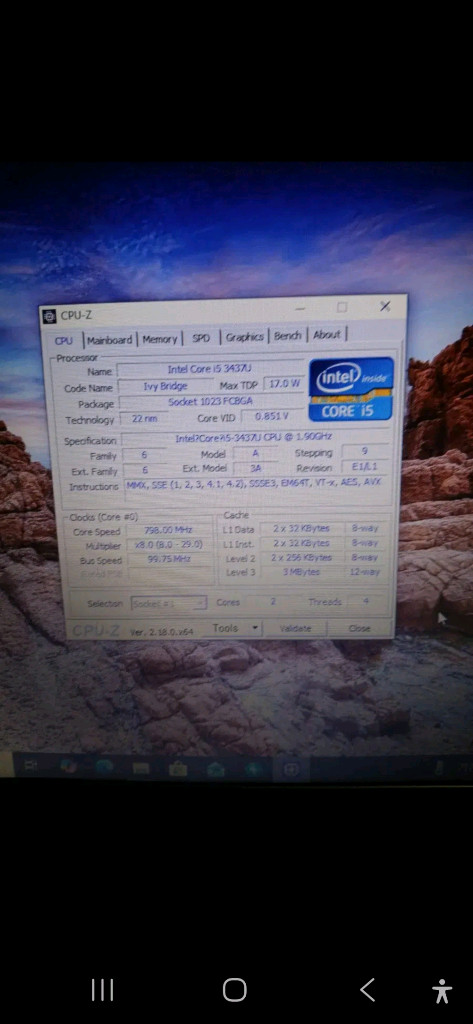
Task: Click the Ext. Model value '3A'
Action: [x=255, y=468]
